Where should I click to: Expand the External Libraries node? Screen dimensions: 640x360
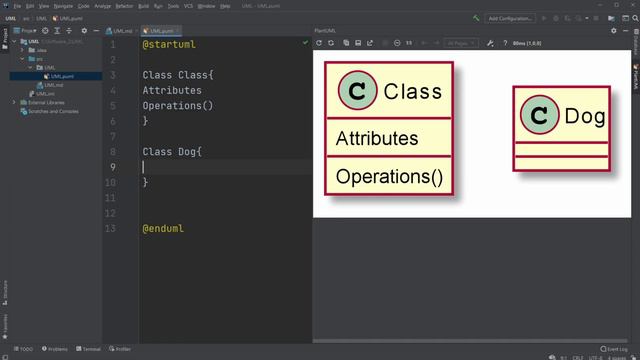tap(14, 102)
